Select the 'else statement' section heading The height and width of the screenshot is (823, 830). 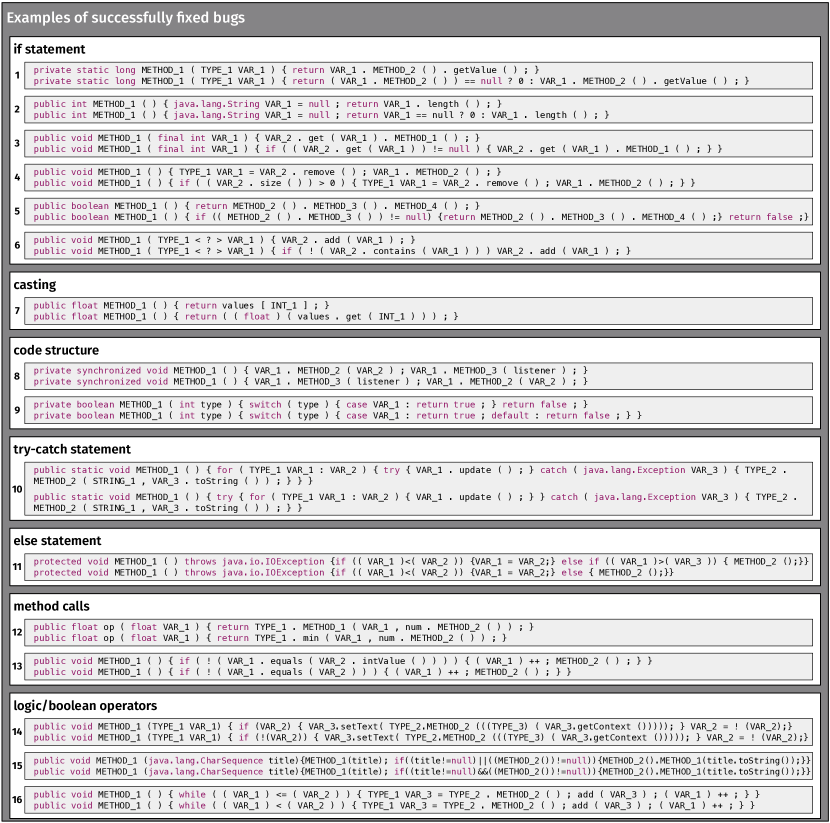coord(57,541)
